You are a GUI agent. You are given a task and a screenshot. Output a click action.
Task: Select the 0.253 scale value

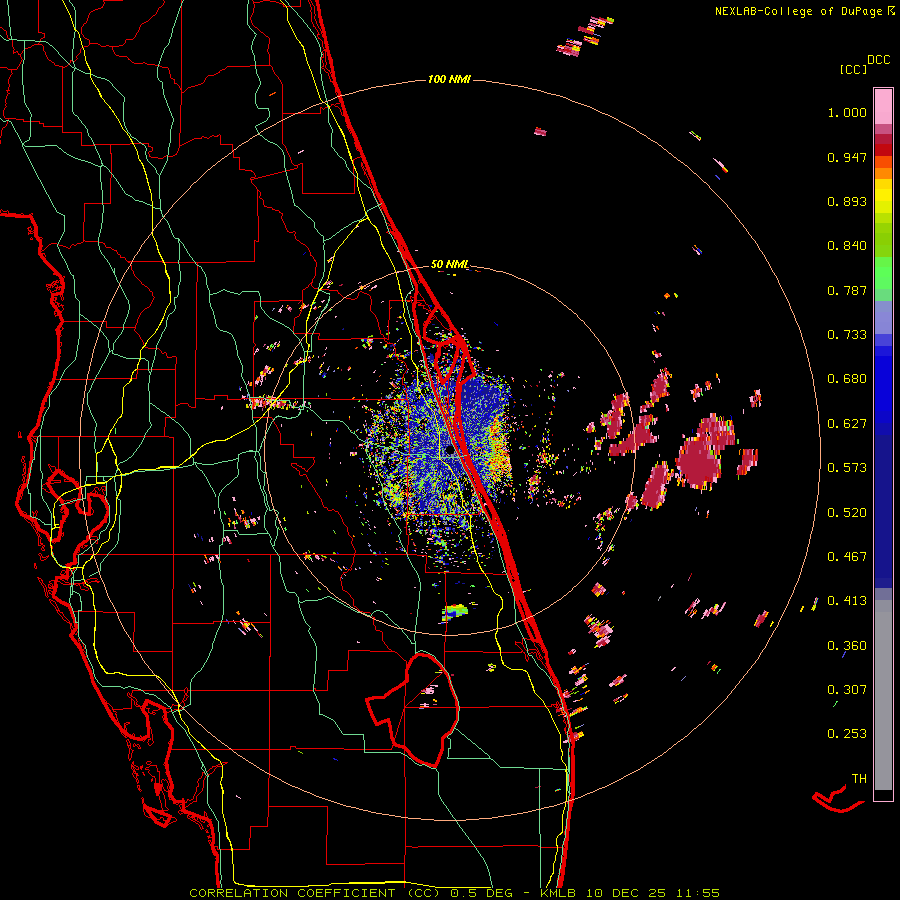847,734
